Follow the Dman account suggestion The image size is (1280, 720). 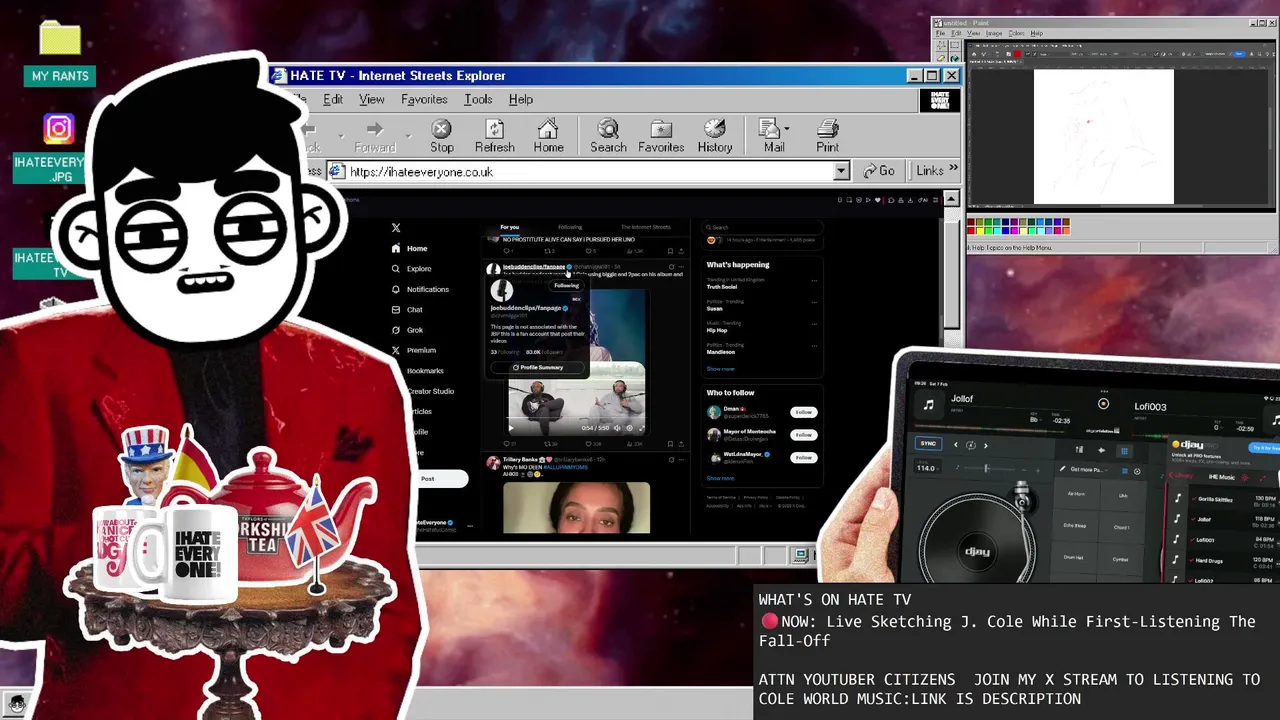point(803,412)
